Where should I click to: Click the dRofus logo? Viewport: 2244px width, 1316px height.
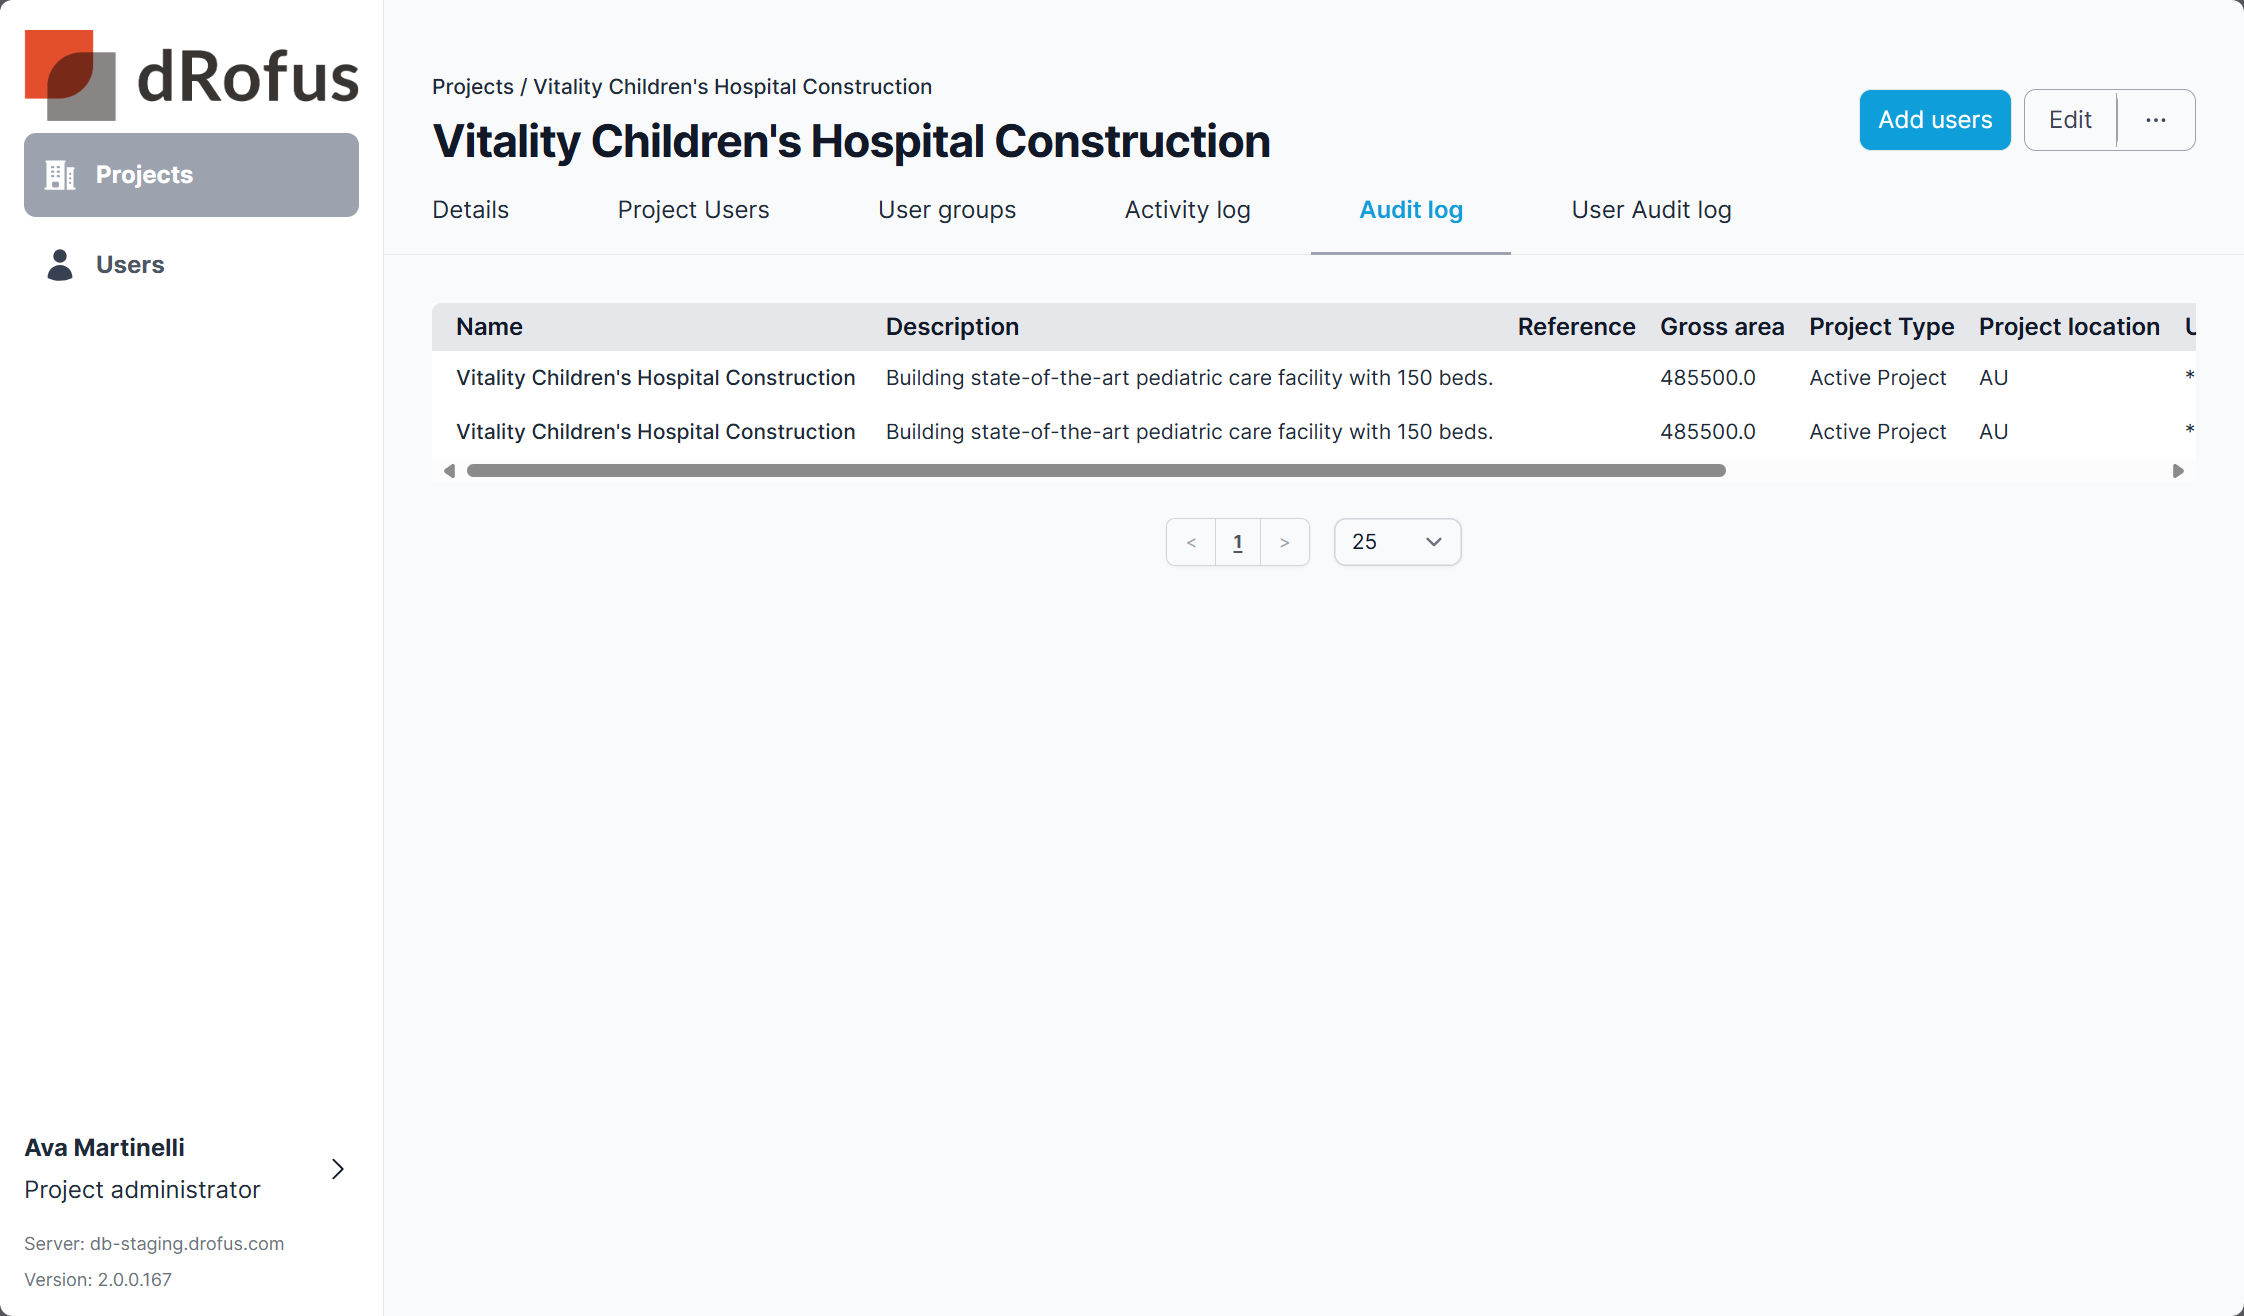pos(191,76)
